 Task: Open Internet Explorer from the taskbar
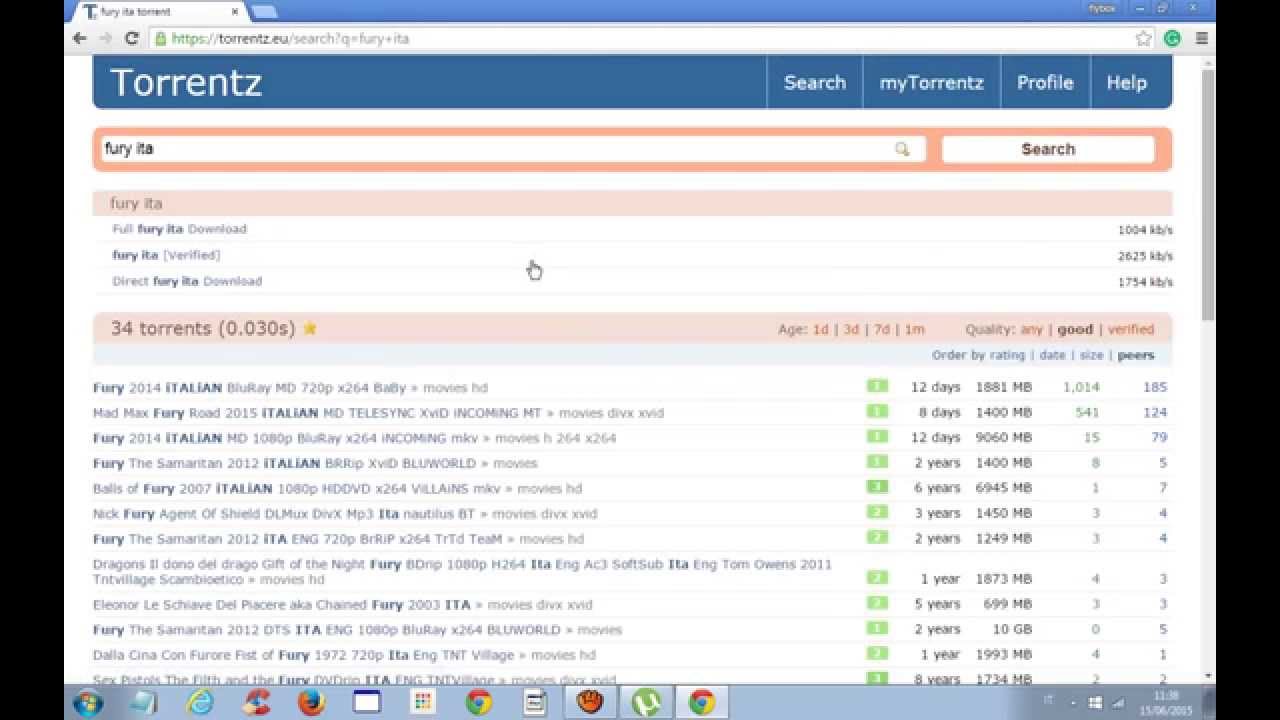pyautogui.click(x=200, y=702)
